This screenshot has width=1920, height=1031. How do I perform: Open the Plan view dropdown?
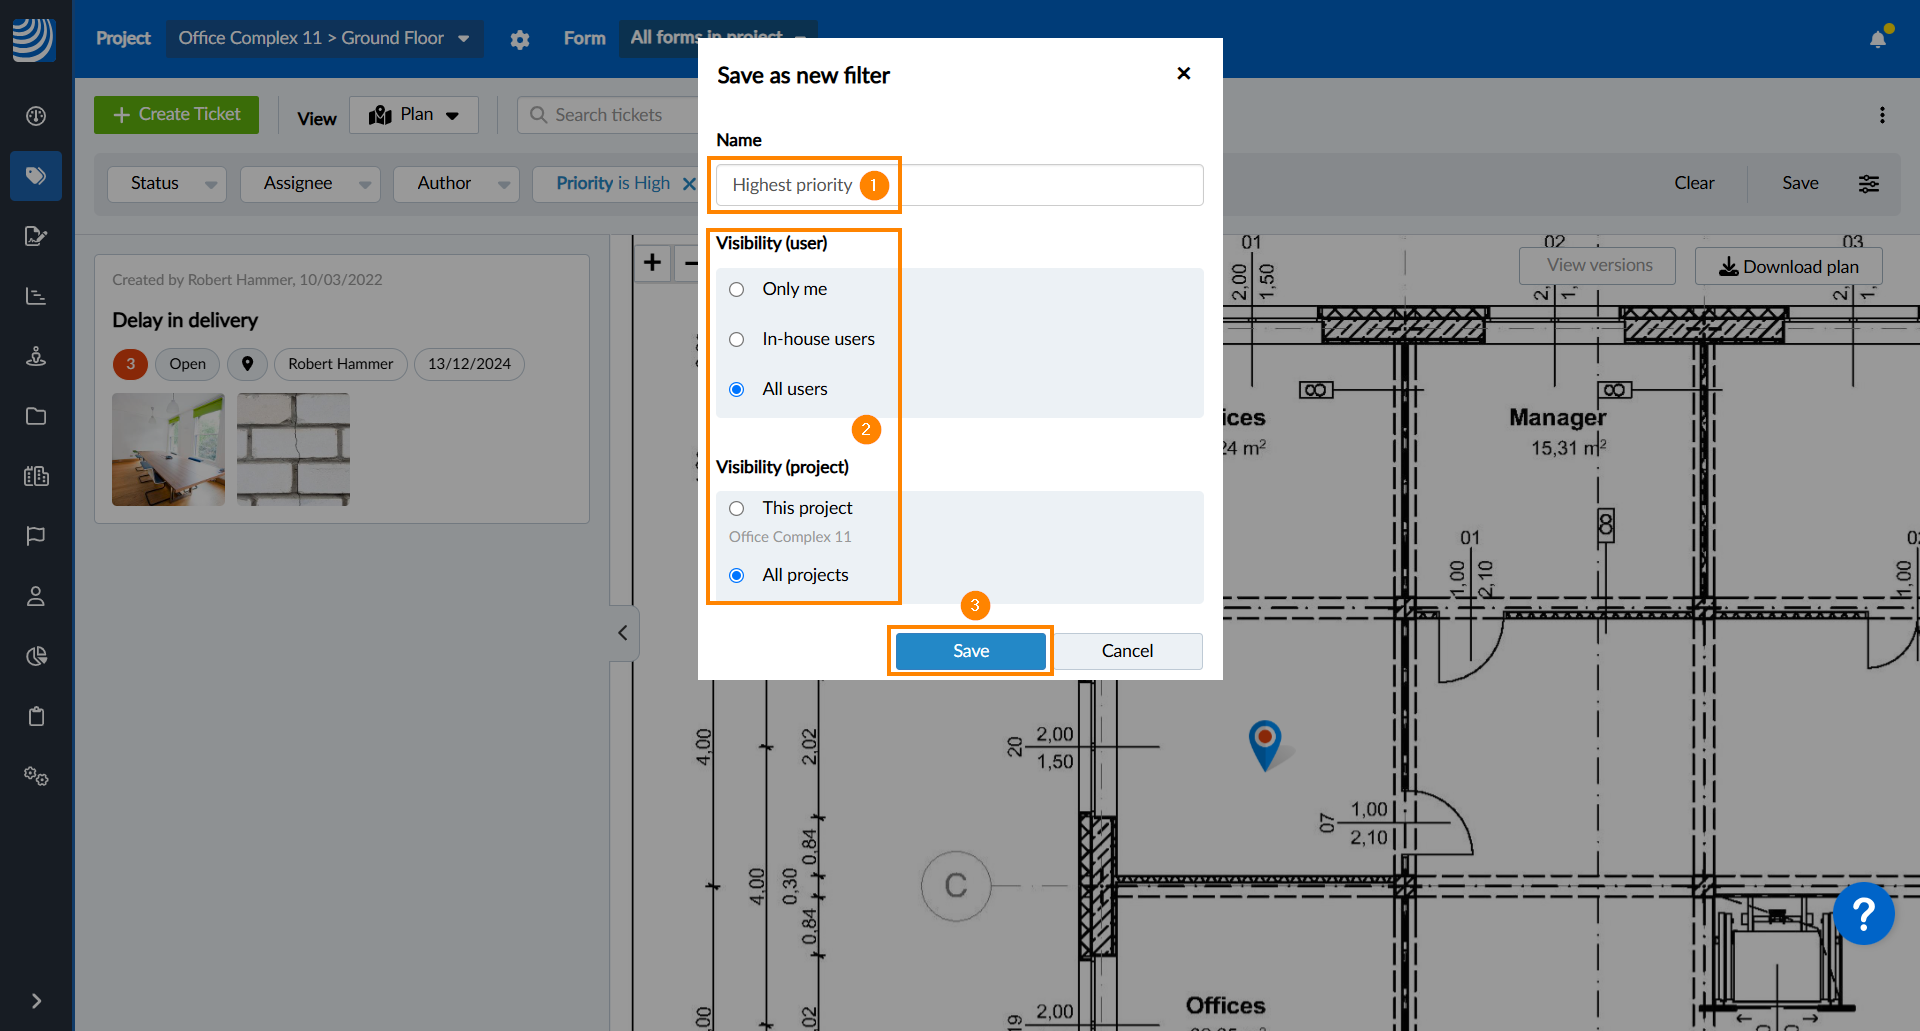[x=414, y=115]
